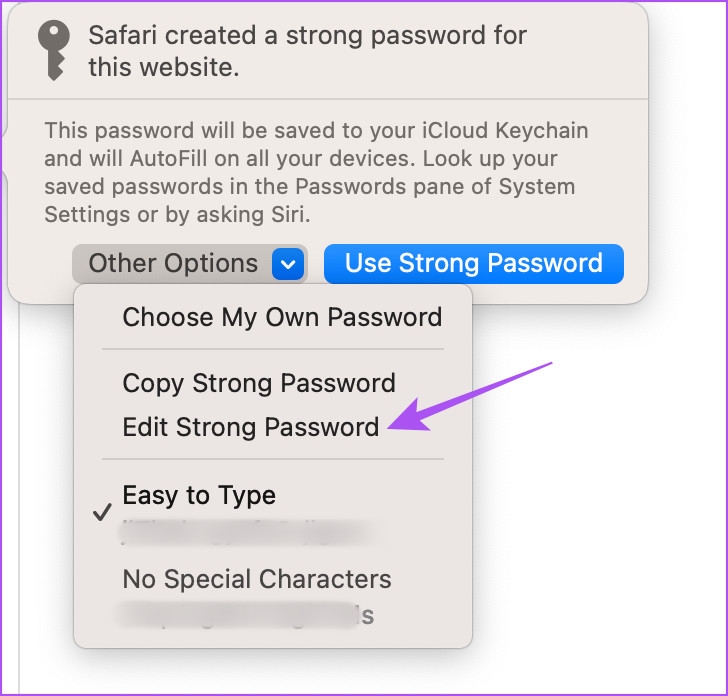Click Use Strong Password button
This screenshot has height=696, width=728.
pyautogui.click(x=474, y=263)
